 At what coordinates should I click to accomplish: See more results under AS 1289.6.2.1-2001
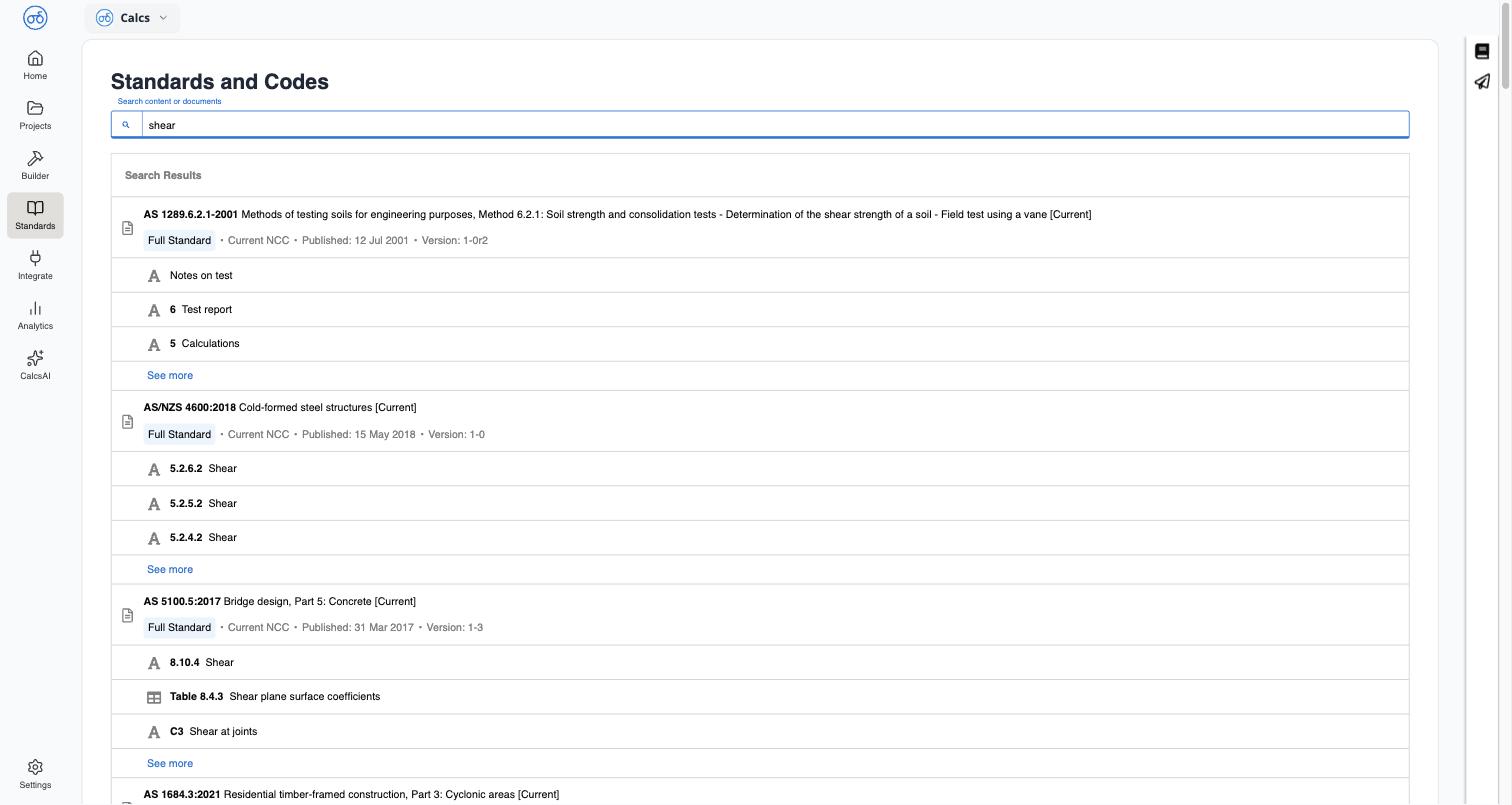click(170, 375)
